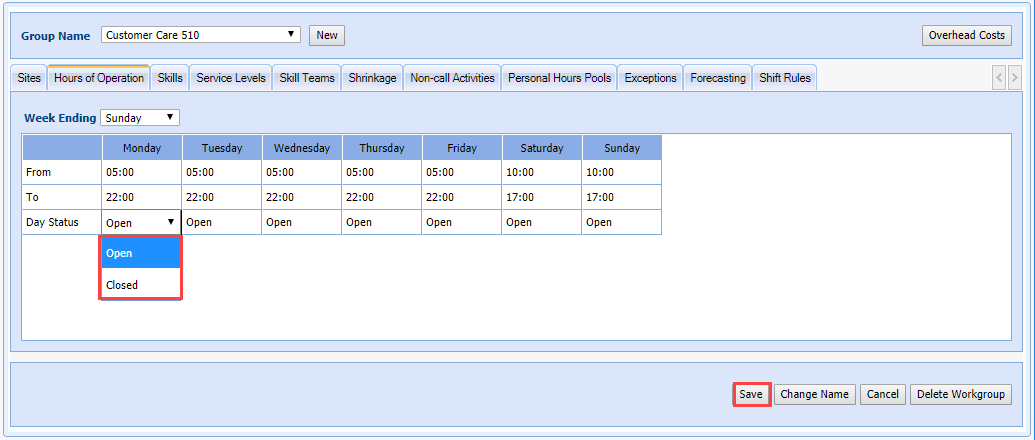This screenshot has height=440, width=1035.
Task: Choose Open in the status list
Action: (140, 253)
